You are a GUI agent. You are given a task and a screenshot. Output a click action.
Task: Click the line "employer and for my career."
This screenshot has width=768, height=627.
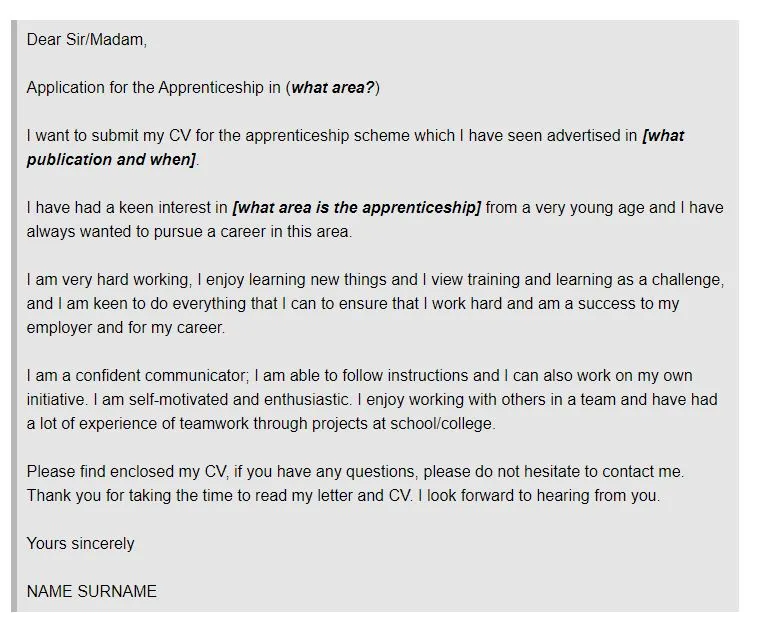coord(126,327)
